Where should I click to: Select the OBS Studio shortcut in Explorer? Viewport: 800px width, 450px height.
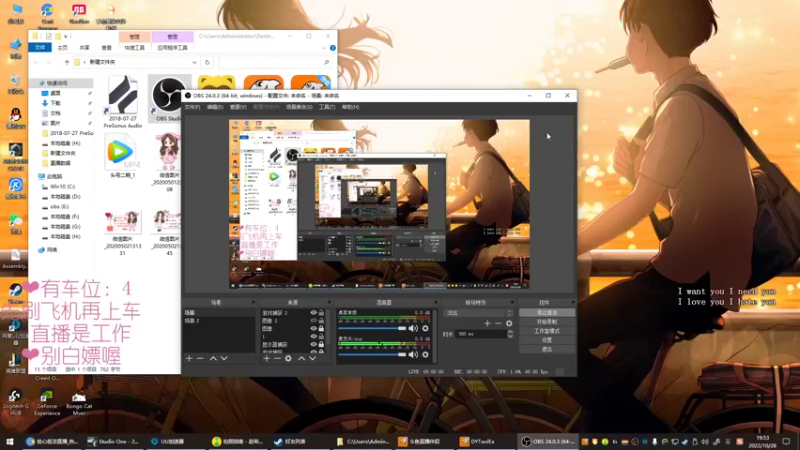click(169, 98)
